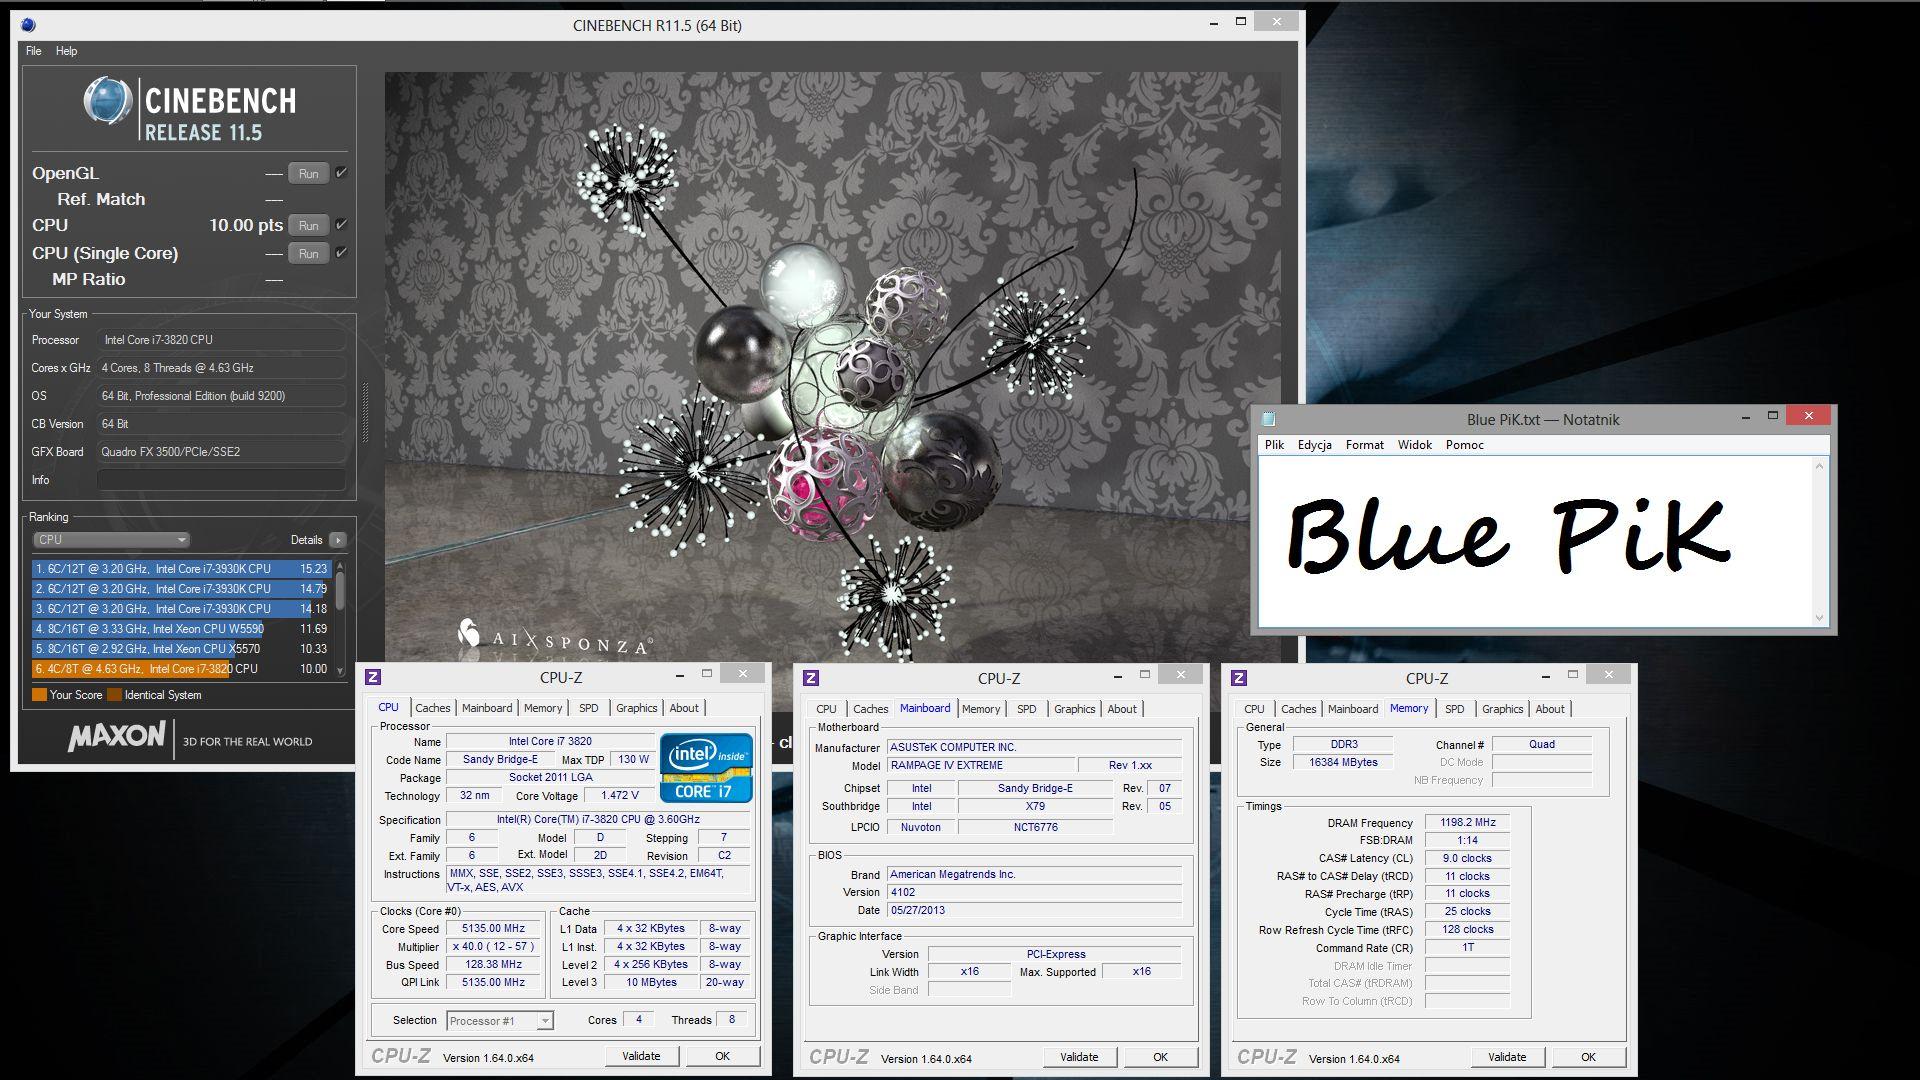1920x1080 pixels.
Task: Run the CPU benchmark
Action: [x=308, y=226]
